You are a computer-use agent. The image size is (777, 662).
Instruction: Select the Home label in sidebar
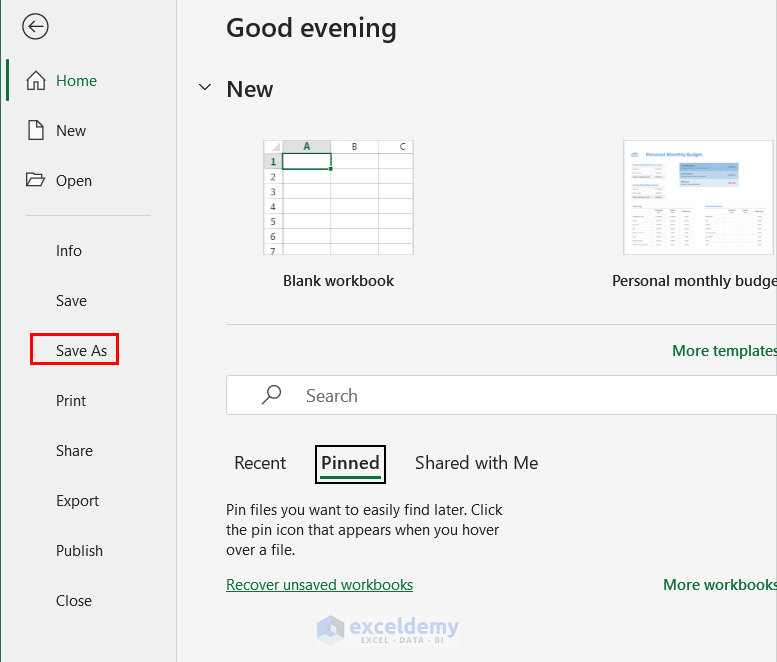[x=76, y=81]
